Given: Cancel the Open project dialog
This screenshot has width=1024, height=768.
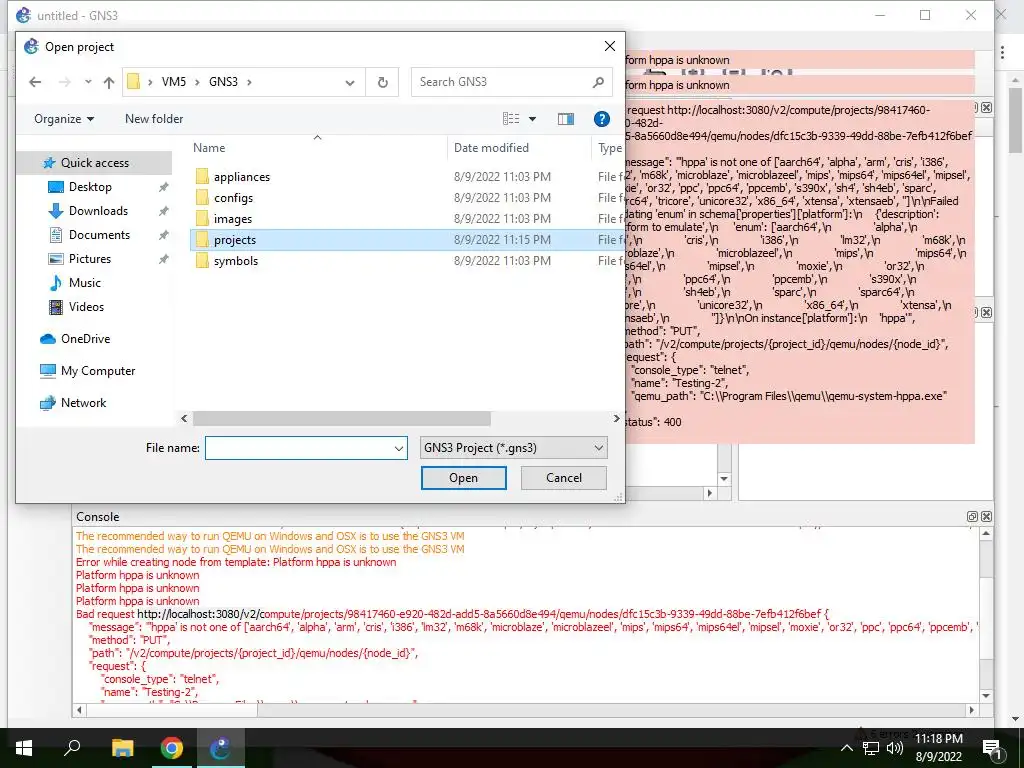Looking at the screenshot, I should pos(564,478).
